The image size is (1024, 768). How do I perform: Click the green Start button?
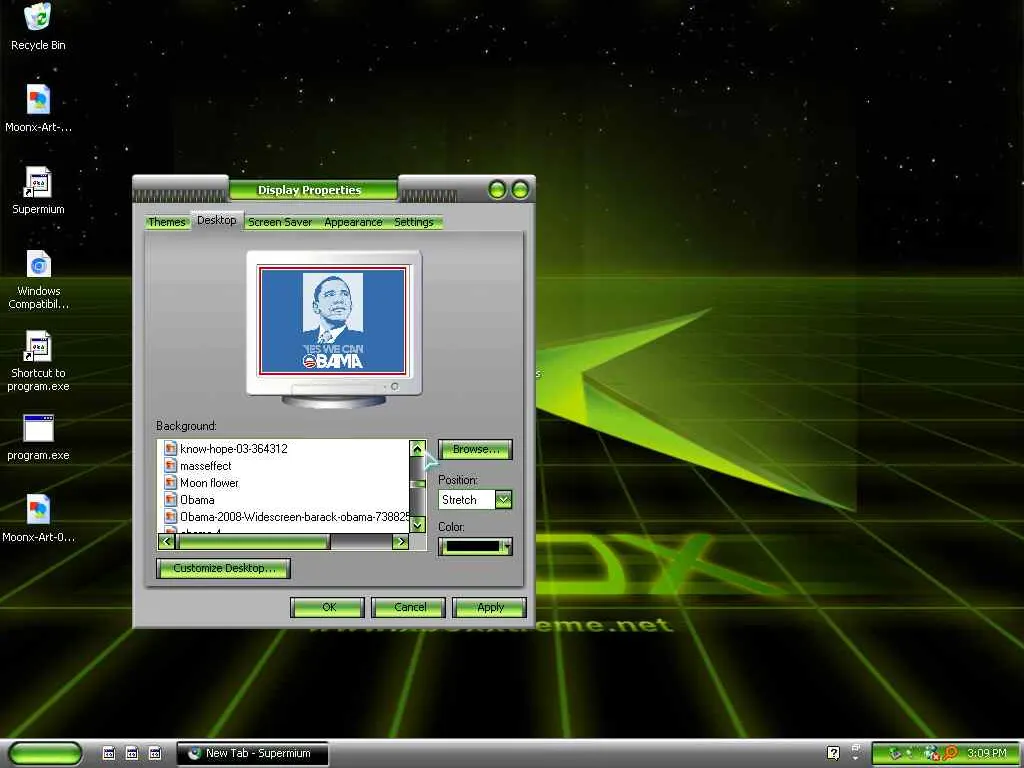point(45,753)
